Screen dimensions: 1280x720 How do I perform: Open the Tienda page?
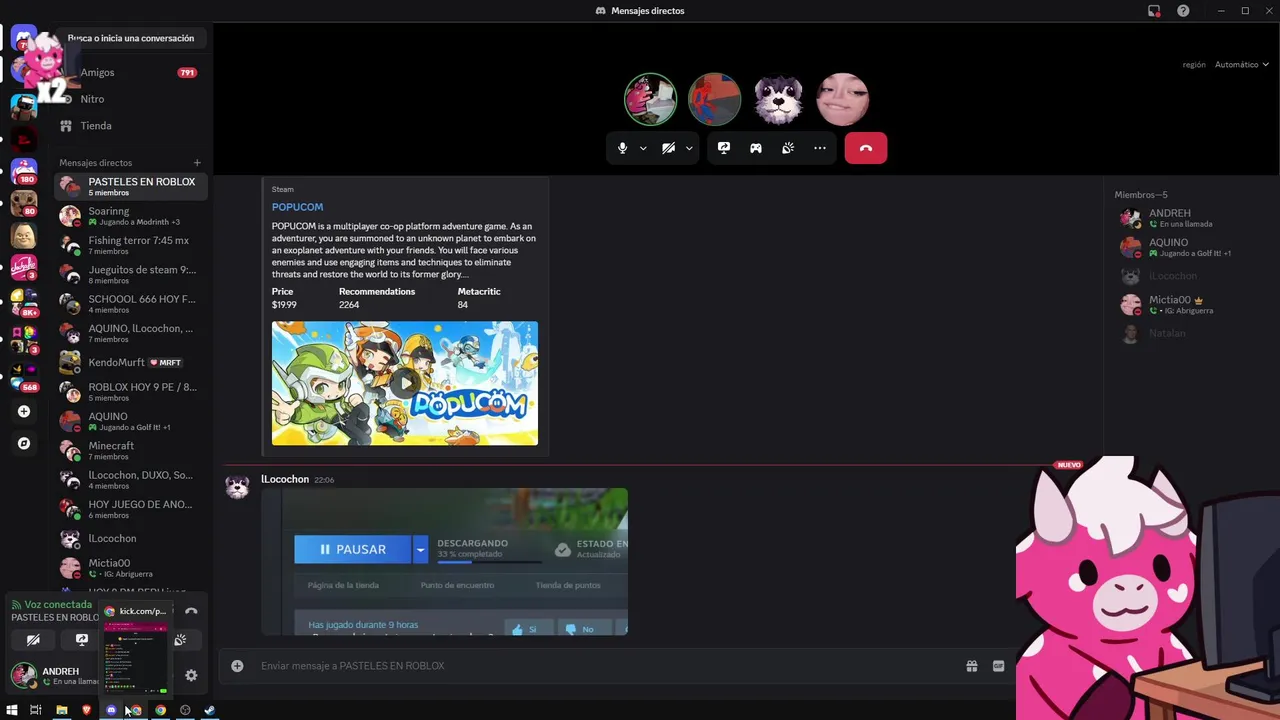coord(131,126)
